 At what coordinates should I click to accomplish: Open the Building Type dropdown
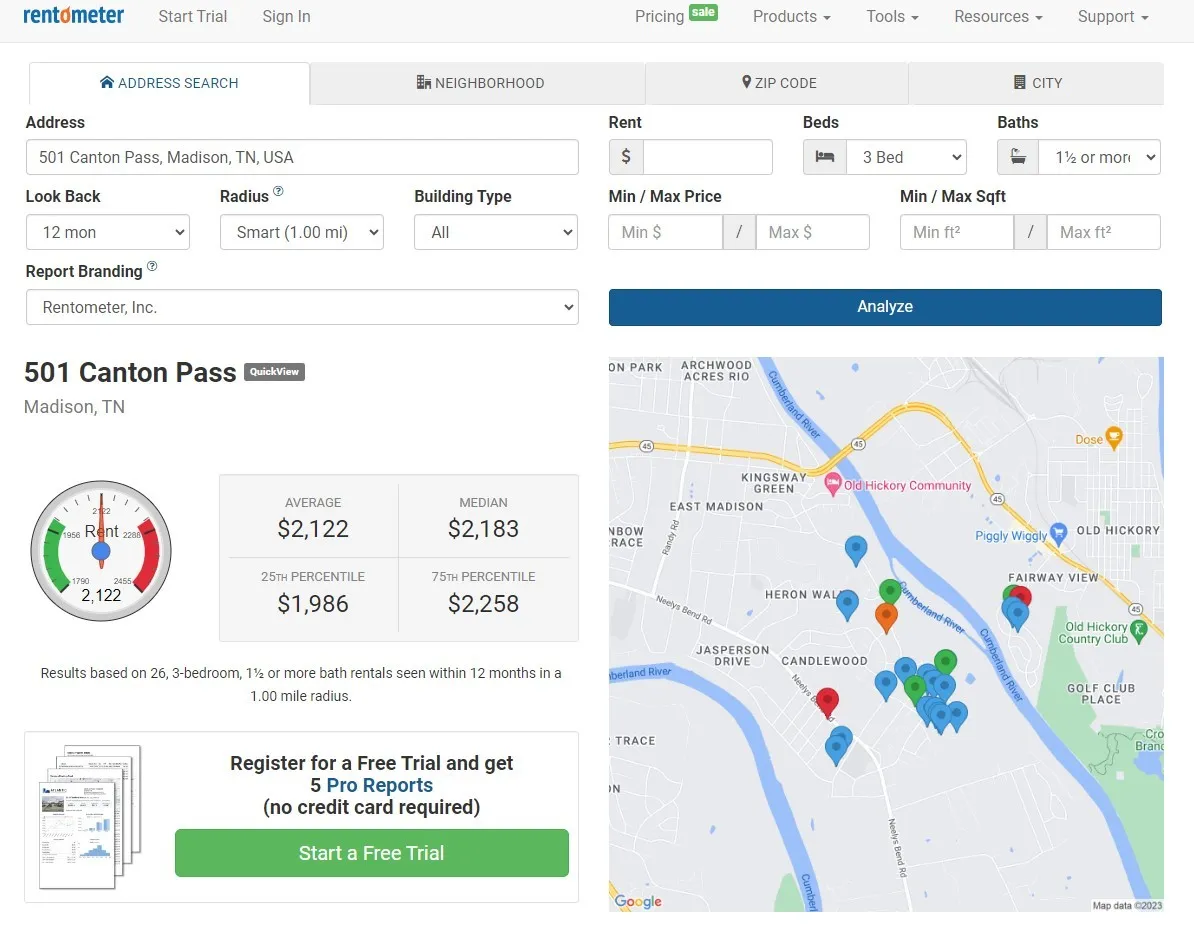[x=496, y=232]
